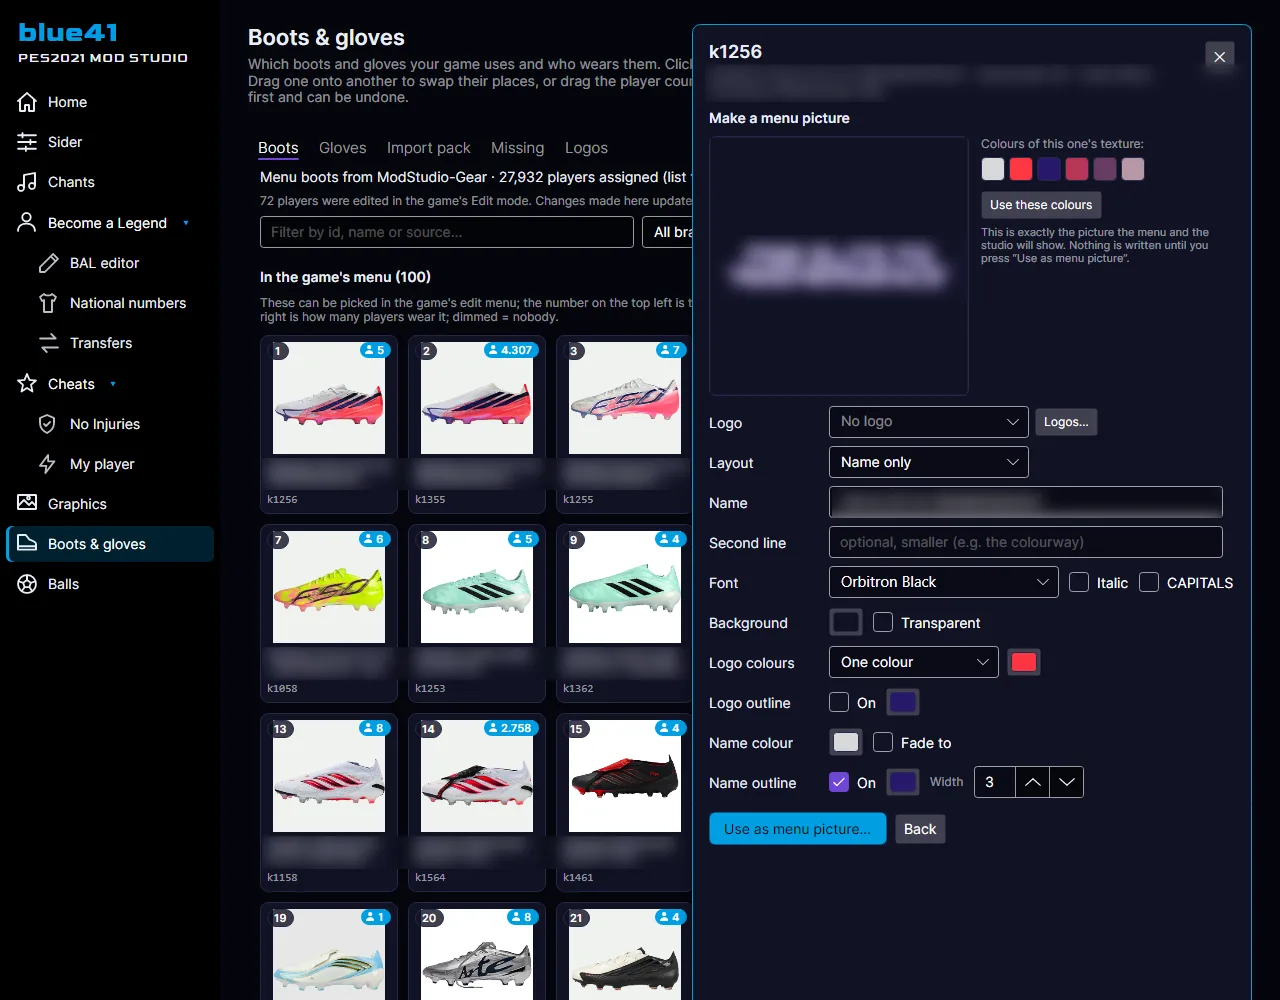Image resolution: width=1280 pixels, height=1000 pixels.
Task: Open the Graphics picture icon
Action: [x=27, y=504]
